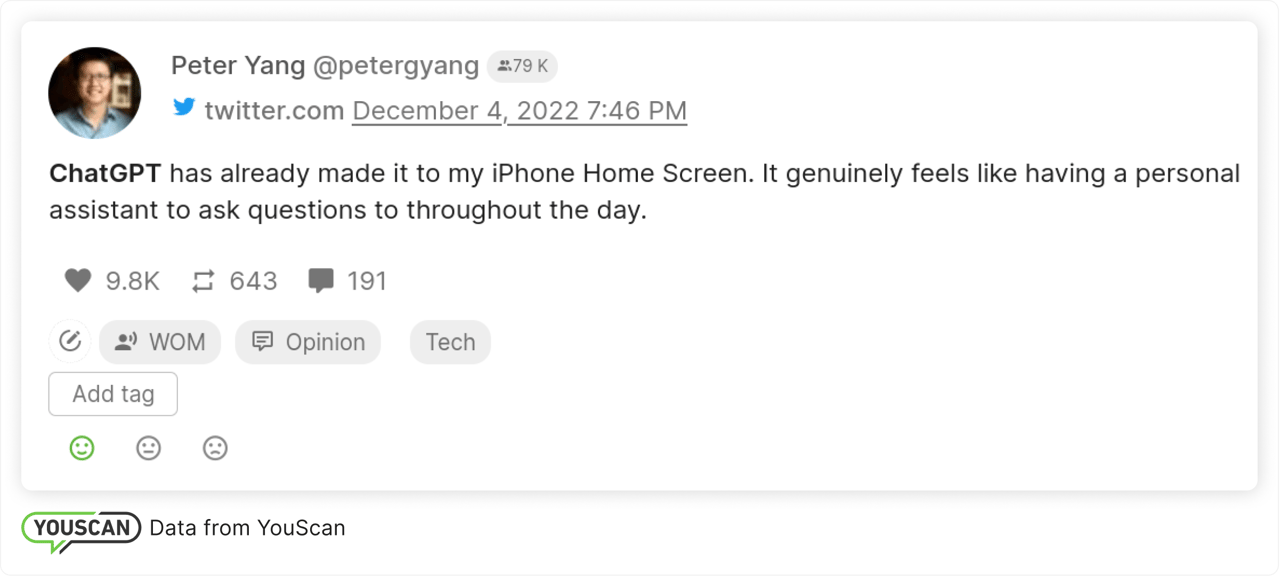Open the Peter Yang author name
Screen dimensions: 1280x576
(238, 66)
